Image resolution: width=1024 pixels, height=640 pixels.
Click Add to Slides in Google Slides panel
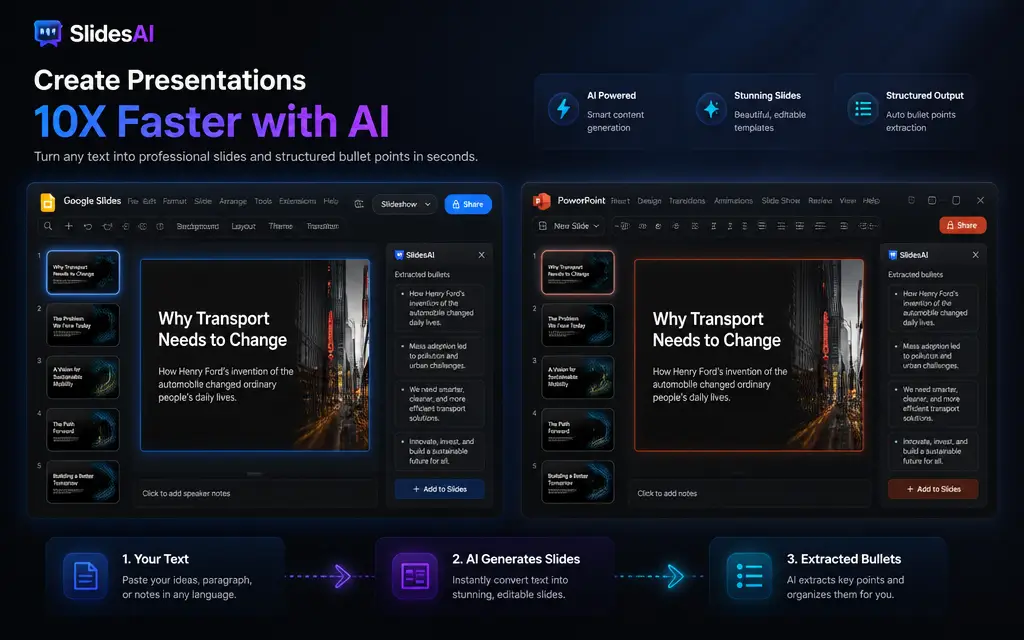[x=440, y=489]
